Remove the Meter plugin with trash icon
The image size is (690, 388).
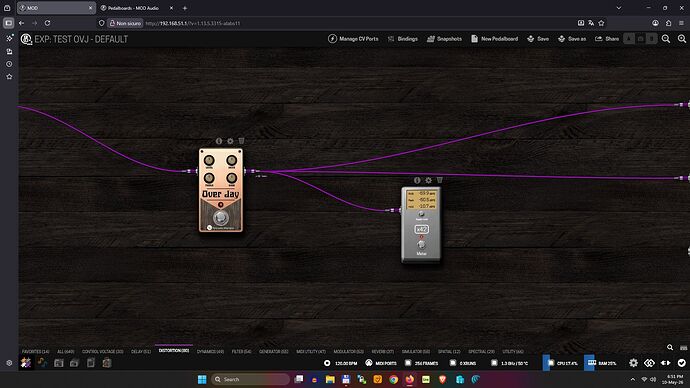coord(439,180)
